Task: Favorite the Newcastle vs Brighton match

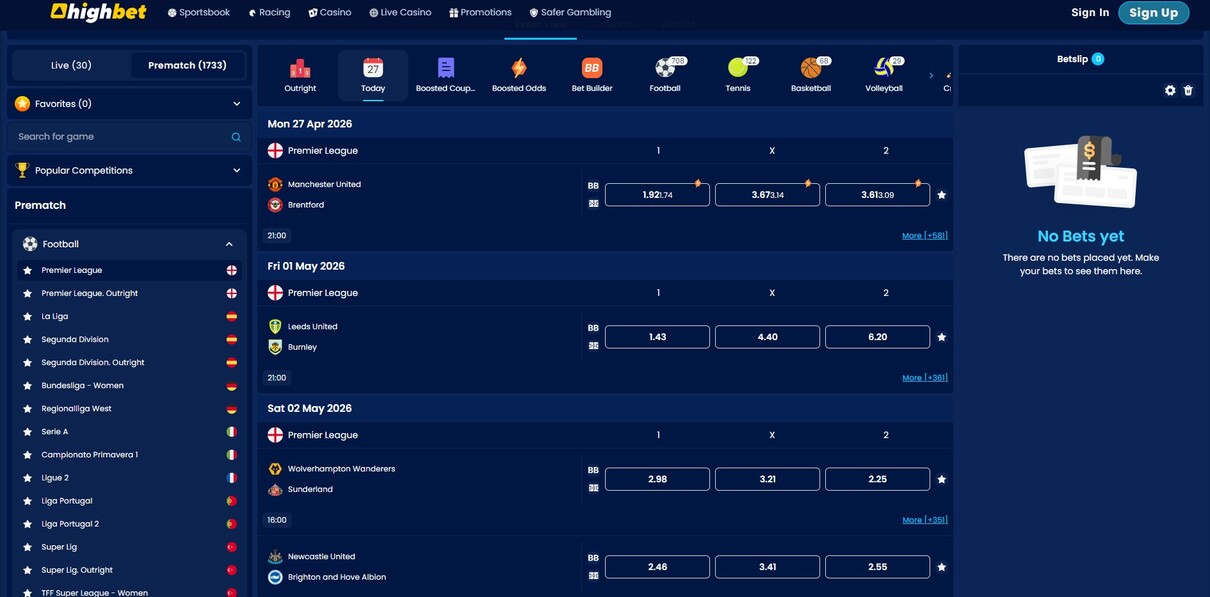Action: (941, 567)
